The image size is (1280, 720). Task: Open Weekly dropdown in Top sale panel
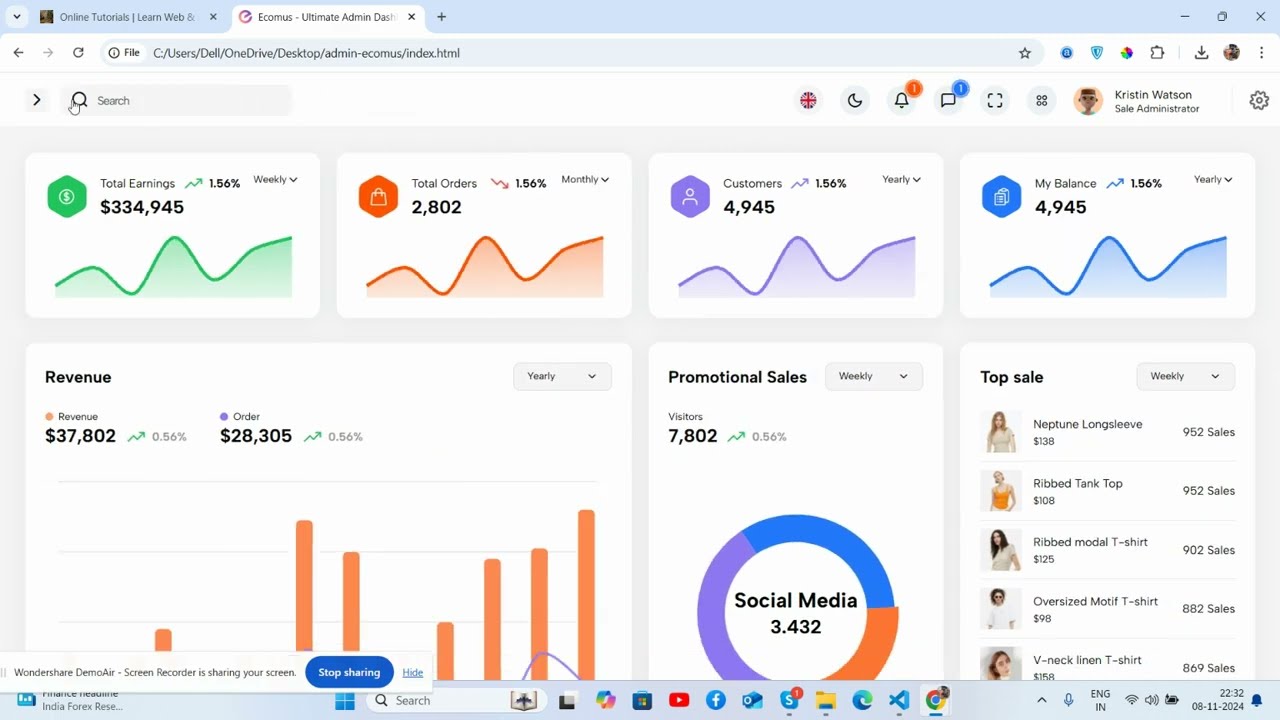1185,376
